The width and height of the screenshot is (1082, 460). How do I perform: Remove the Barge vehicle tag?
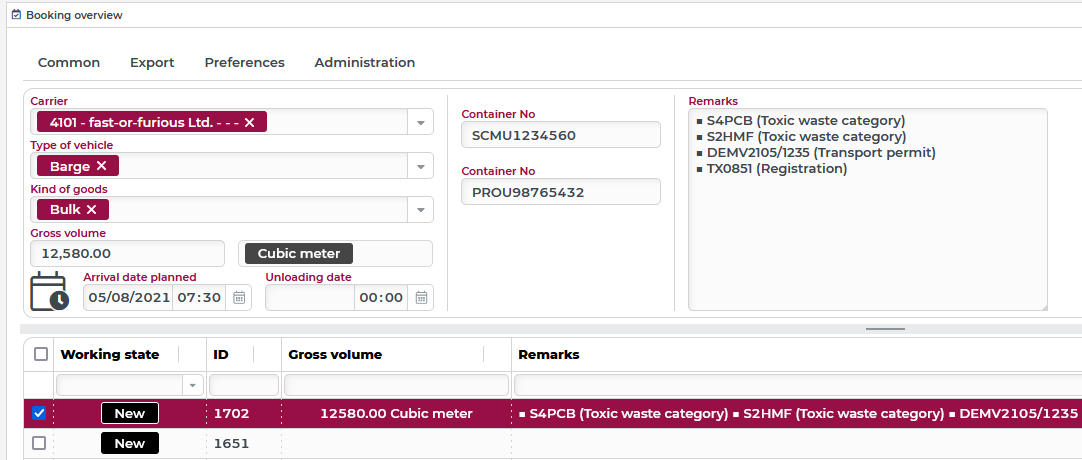(101, 166)
